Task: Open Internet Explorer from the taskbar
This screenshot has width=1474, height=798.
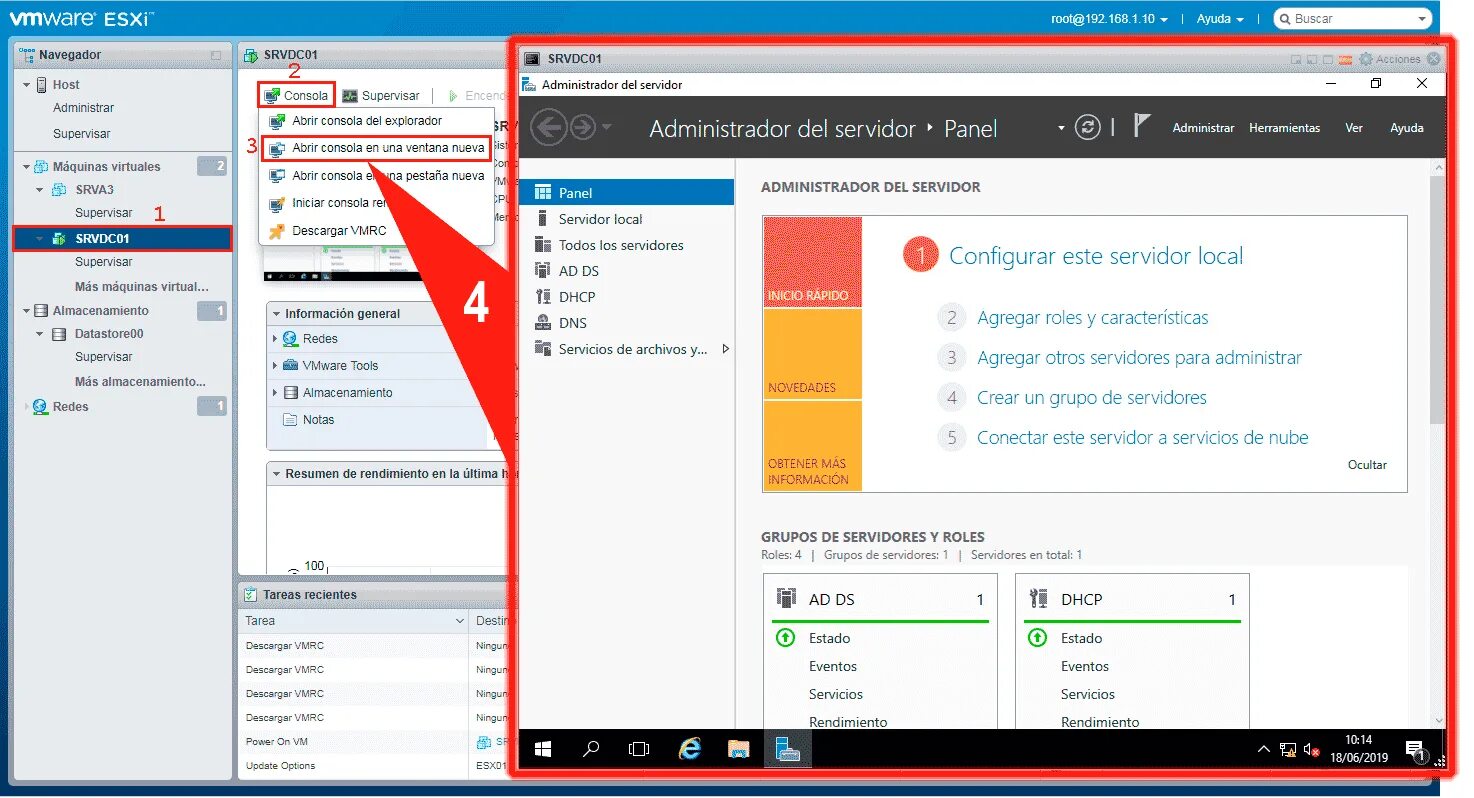Action: tap(690, 749)
